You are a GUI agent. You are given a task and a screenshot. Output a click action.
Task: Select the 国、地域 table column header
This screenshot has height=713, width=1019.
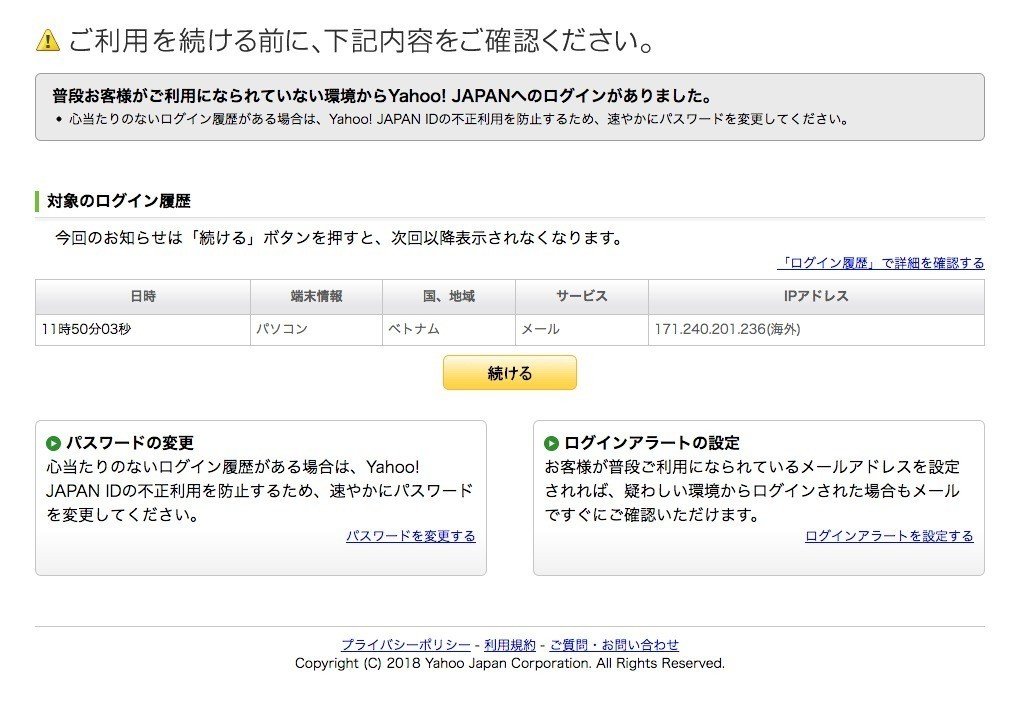click(448, 296)
